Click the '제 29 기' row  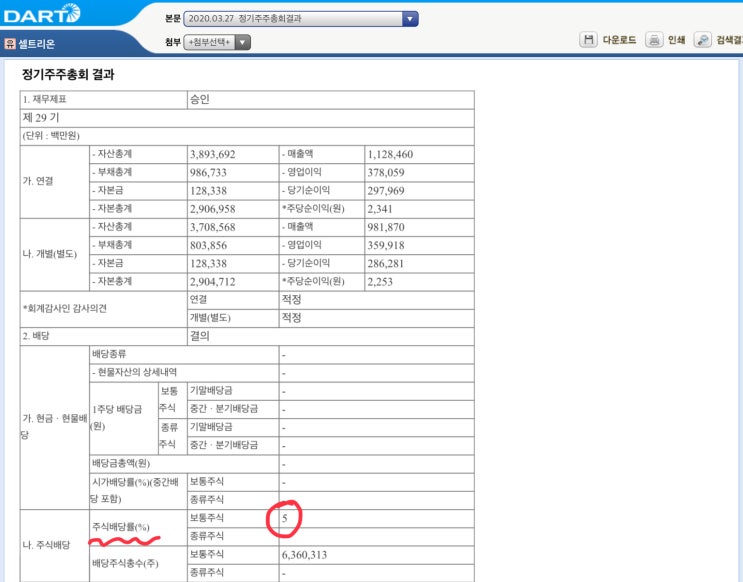click(x=247, y=118)
